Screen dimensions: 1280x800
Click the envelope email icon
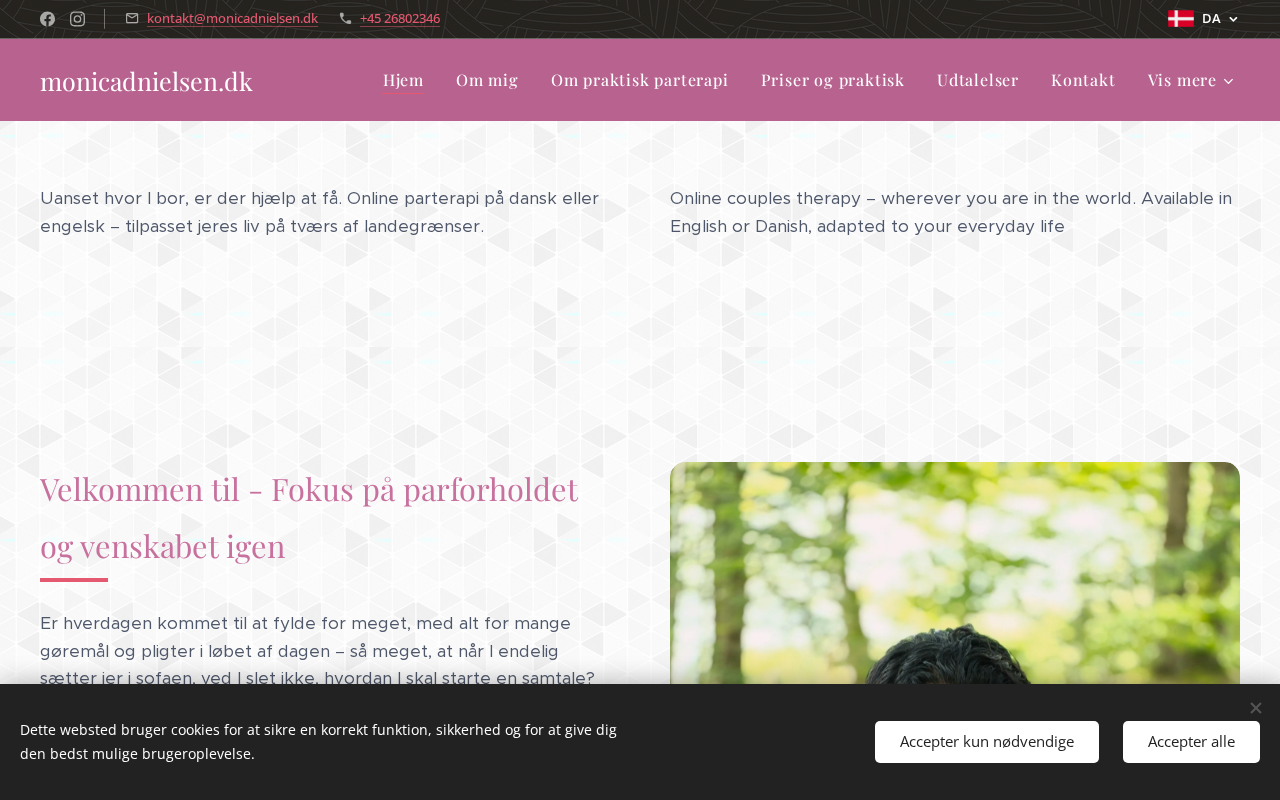[132, 18]
